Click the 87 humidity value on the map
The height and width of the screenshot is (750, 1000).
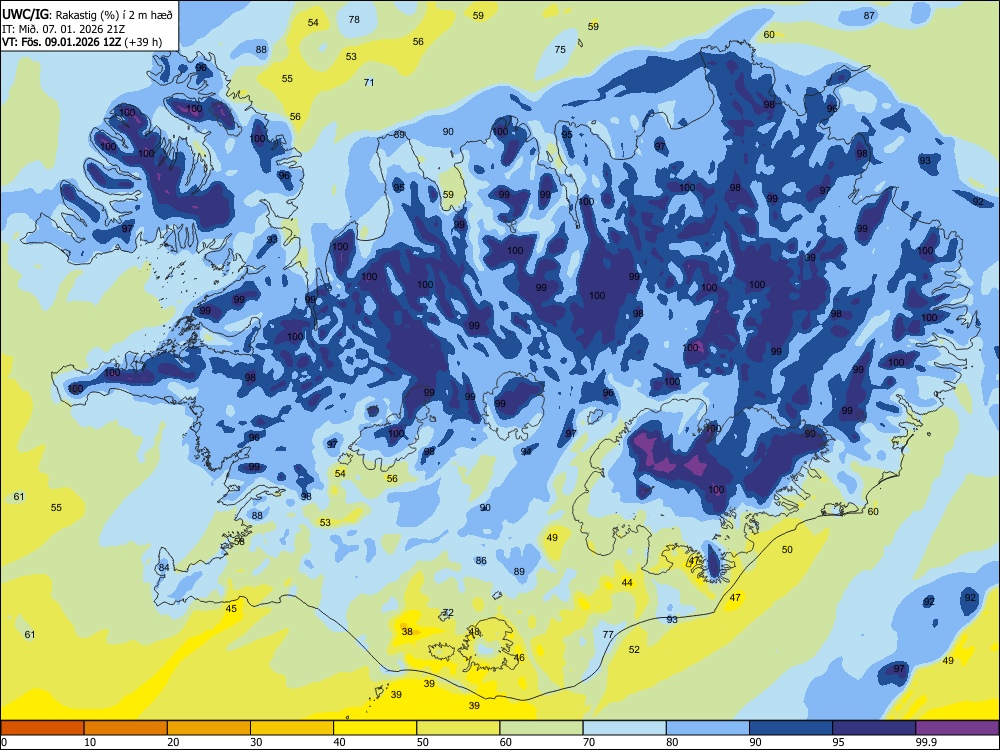(869, 15)
